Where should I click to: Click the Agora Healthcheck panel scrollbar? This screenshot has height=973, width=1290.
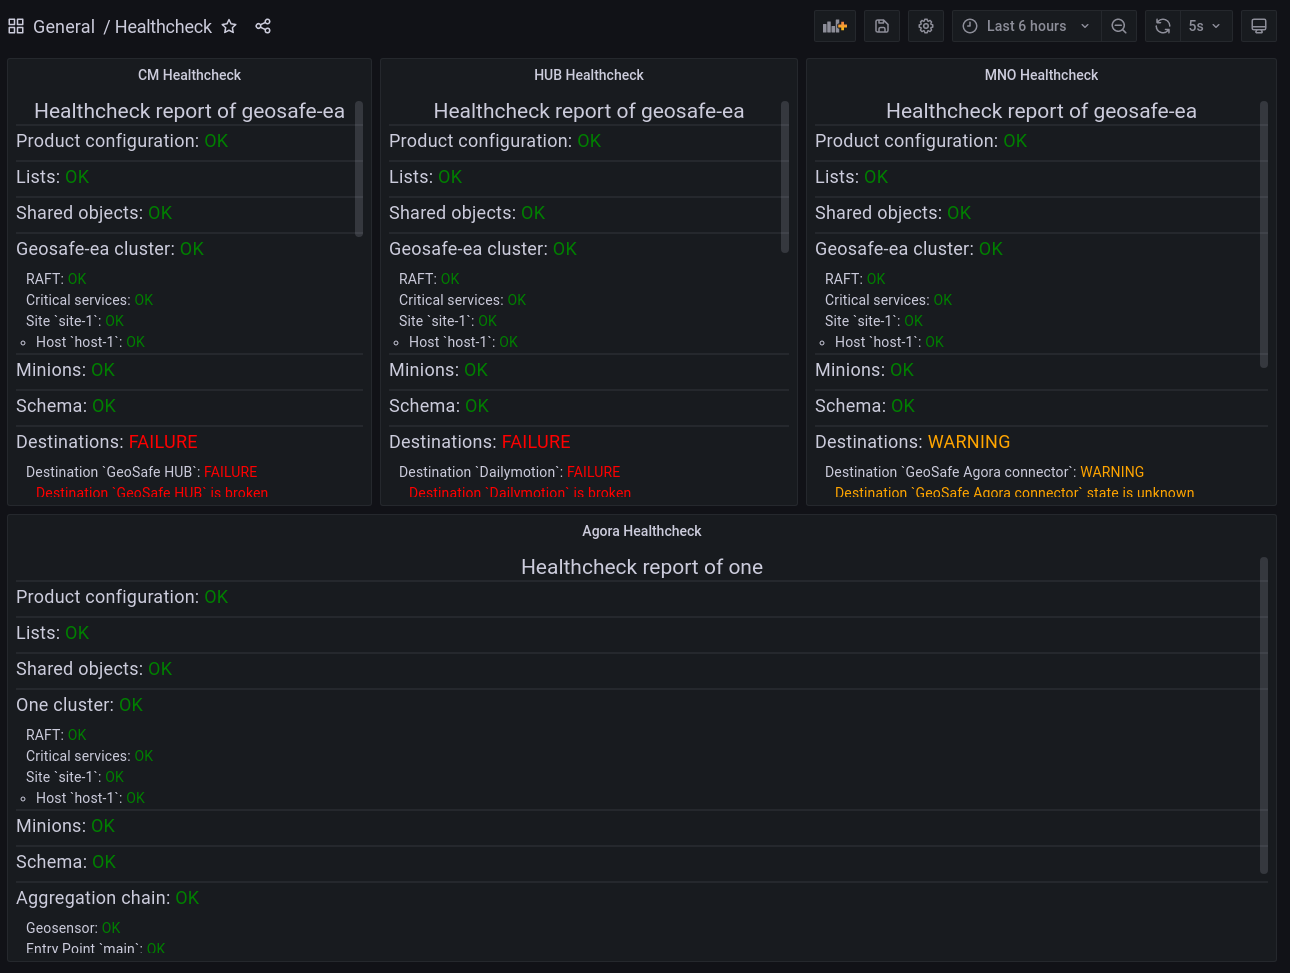(1264, 715)
